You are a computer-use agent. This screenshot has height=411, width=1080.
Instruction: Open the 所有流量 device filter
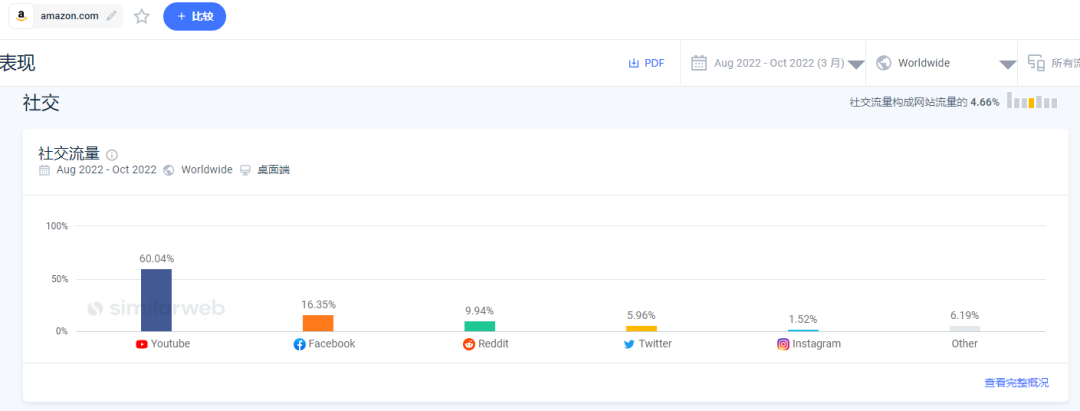pos(1050,63)
